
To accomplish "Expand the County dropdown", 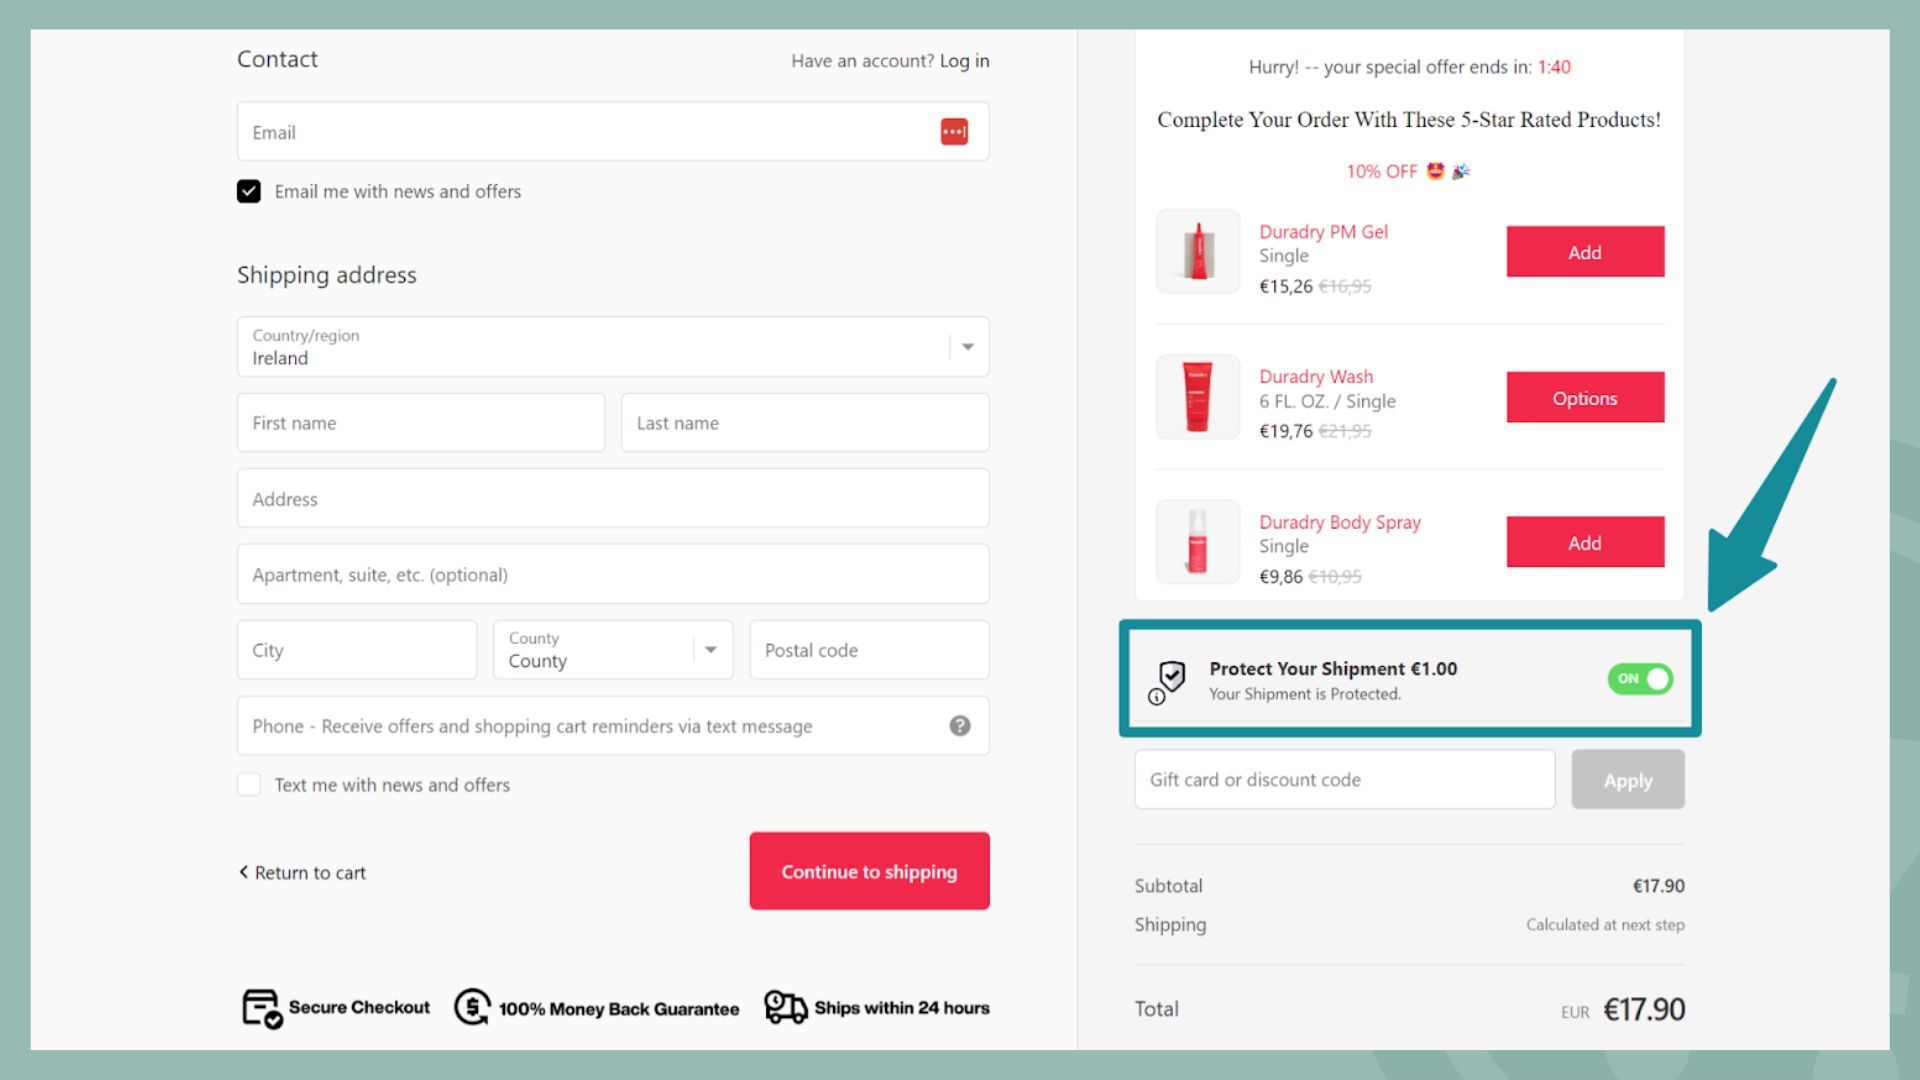I will tap(710, 650).
